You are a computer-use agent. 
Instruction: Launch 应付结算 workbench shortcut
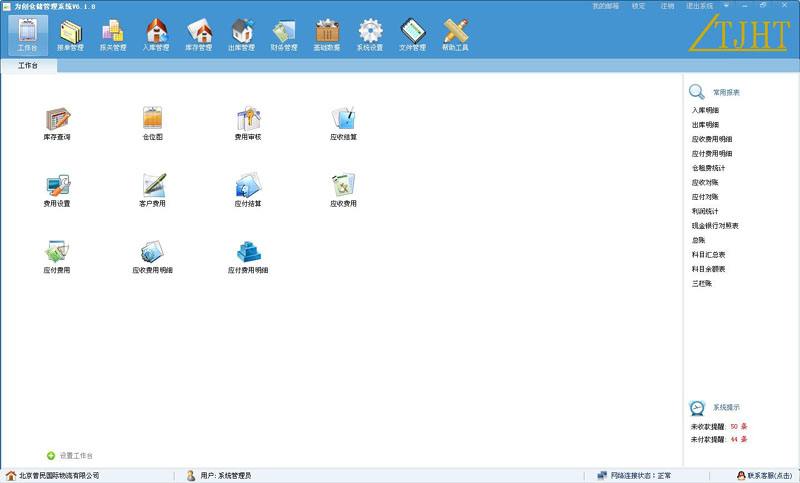[248, 190]
